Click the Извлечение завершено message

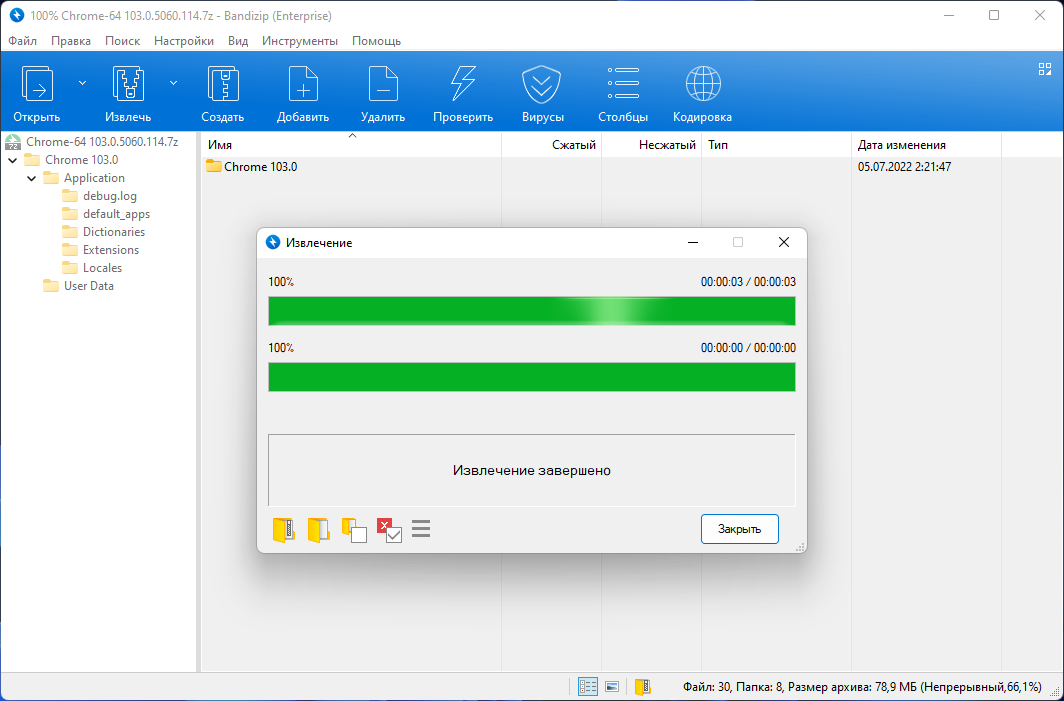532,470
